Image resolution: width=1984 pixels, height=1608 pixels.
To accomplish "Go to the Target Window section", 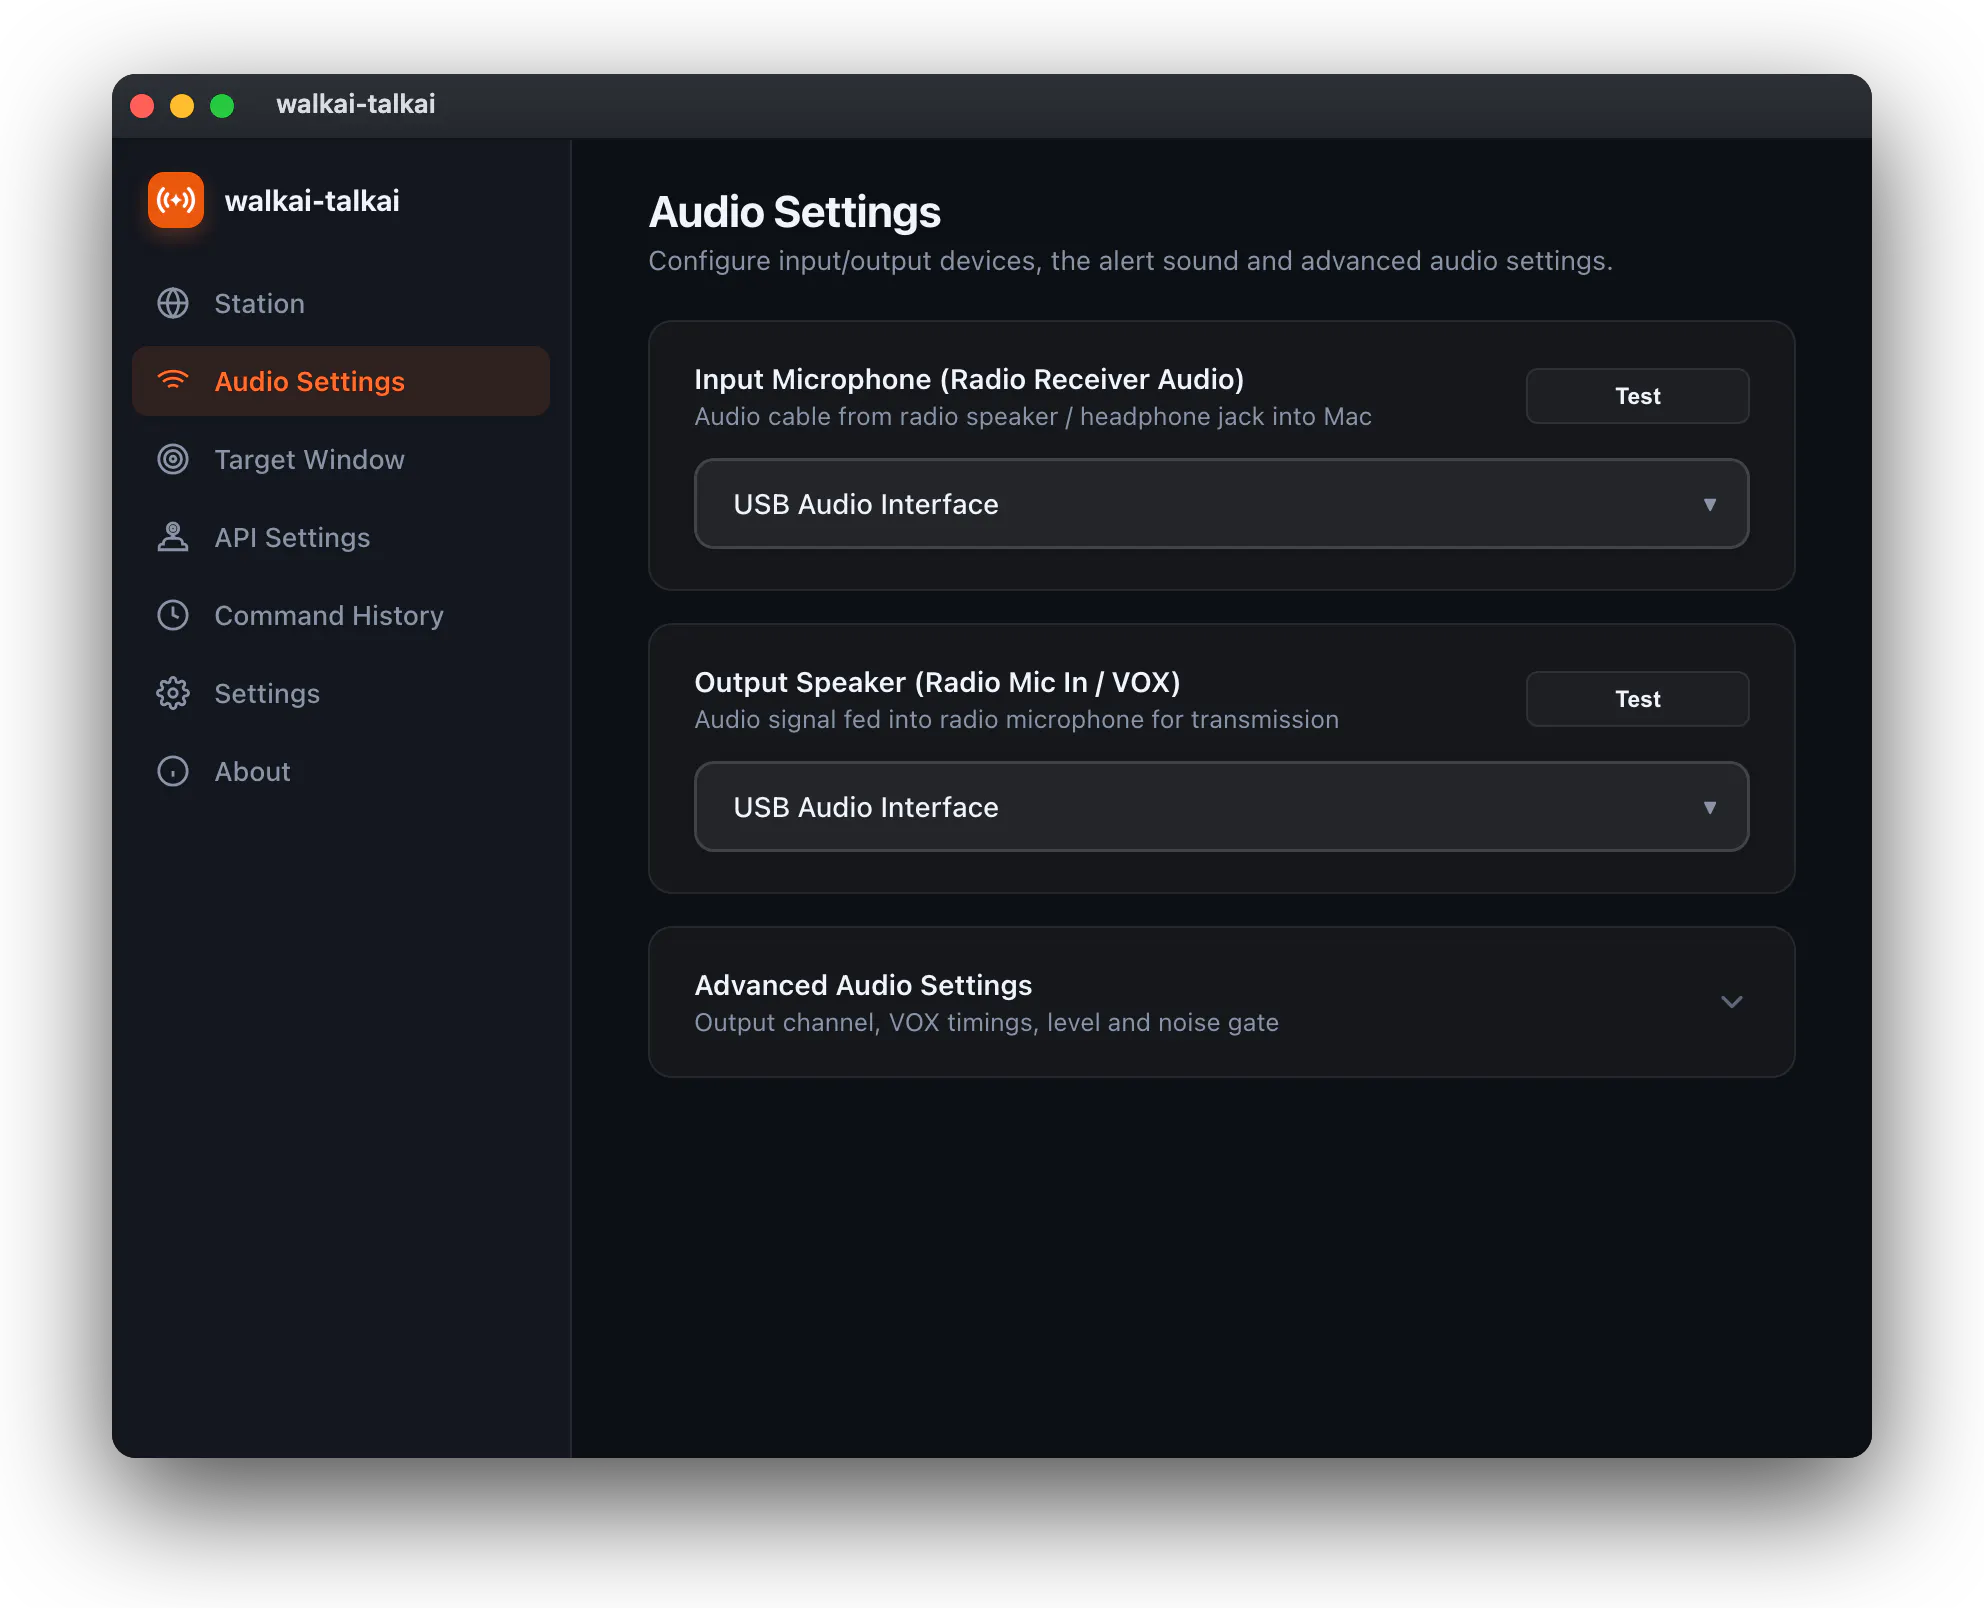I will point(341,459).
